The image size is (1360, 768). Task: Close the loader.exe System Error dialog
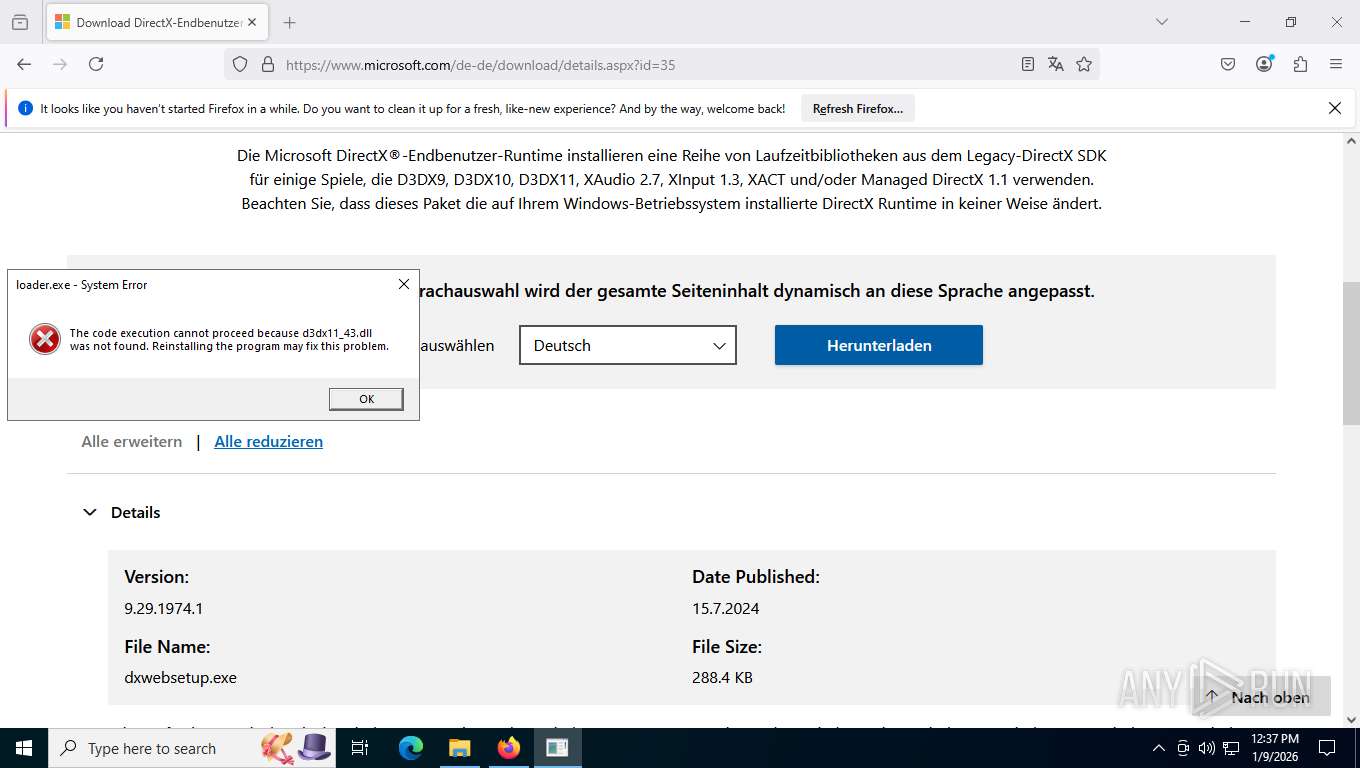coord(404,284)
